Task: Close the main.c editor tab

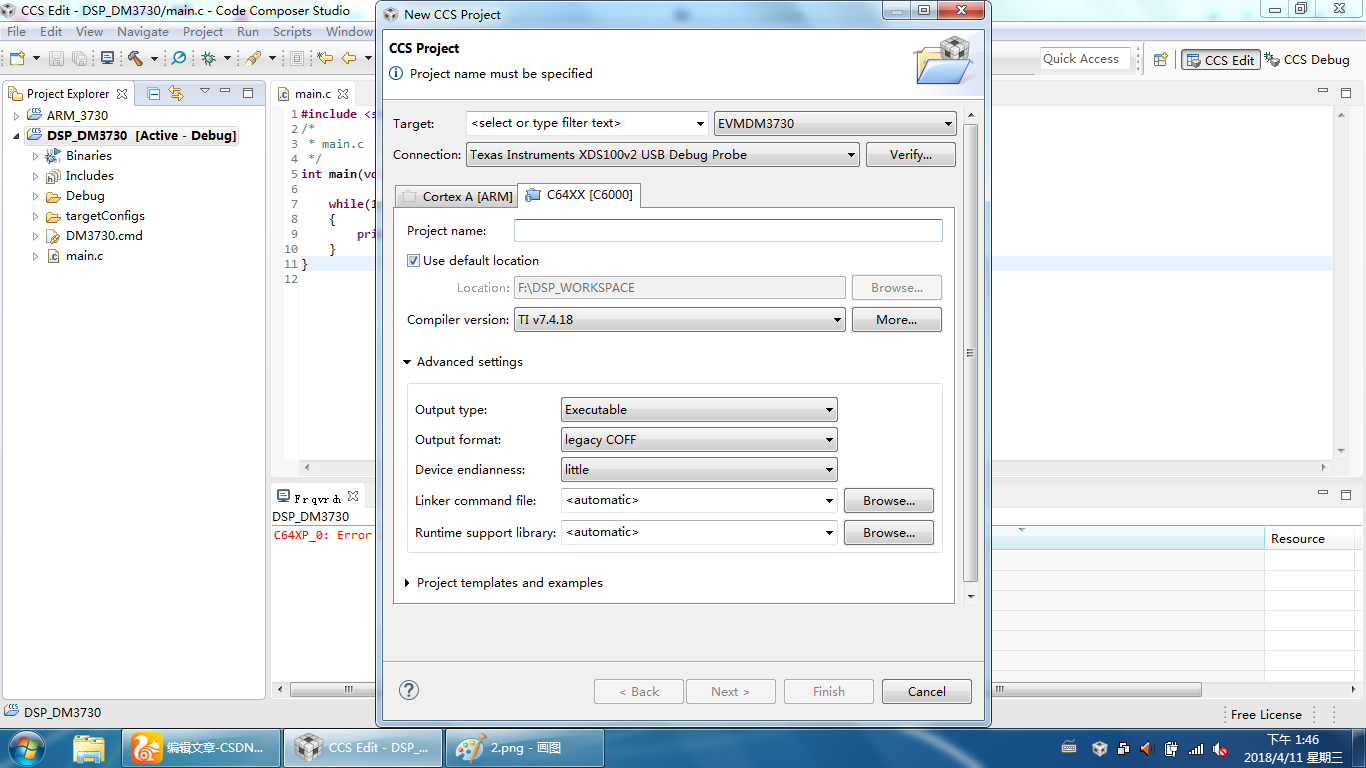Action: click(x=342, y=94)
